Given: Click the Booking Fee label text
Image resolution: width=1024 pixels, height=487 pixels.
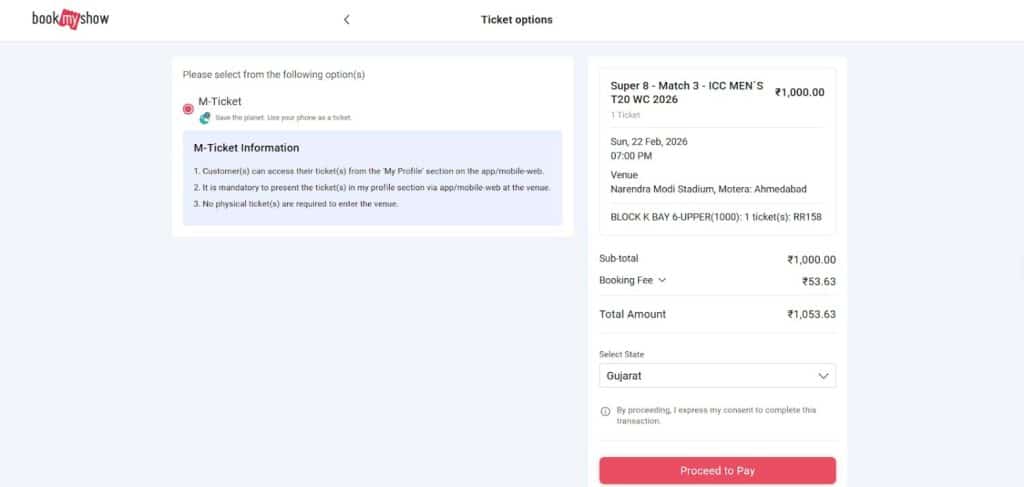Looking at the screenshot, I should click(x=625, y=281).
